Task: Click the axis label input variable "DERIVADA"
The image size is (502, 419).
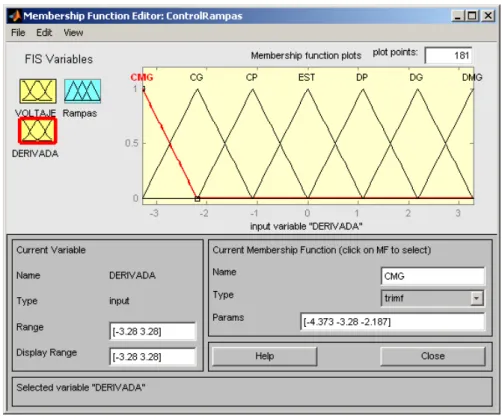Action: [x=306, y=226]
